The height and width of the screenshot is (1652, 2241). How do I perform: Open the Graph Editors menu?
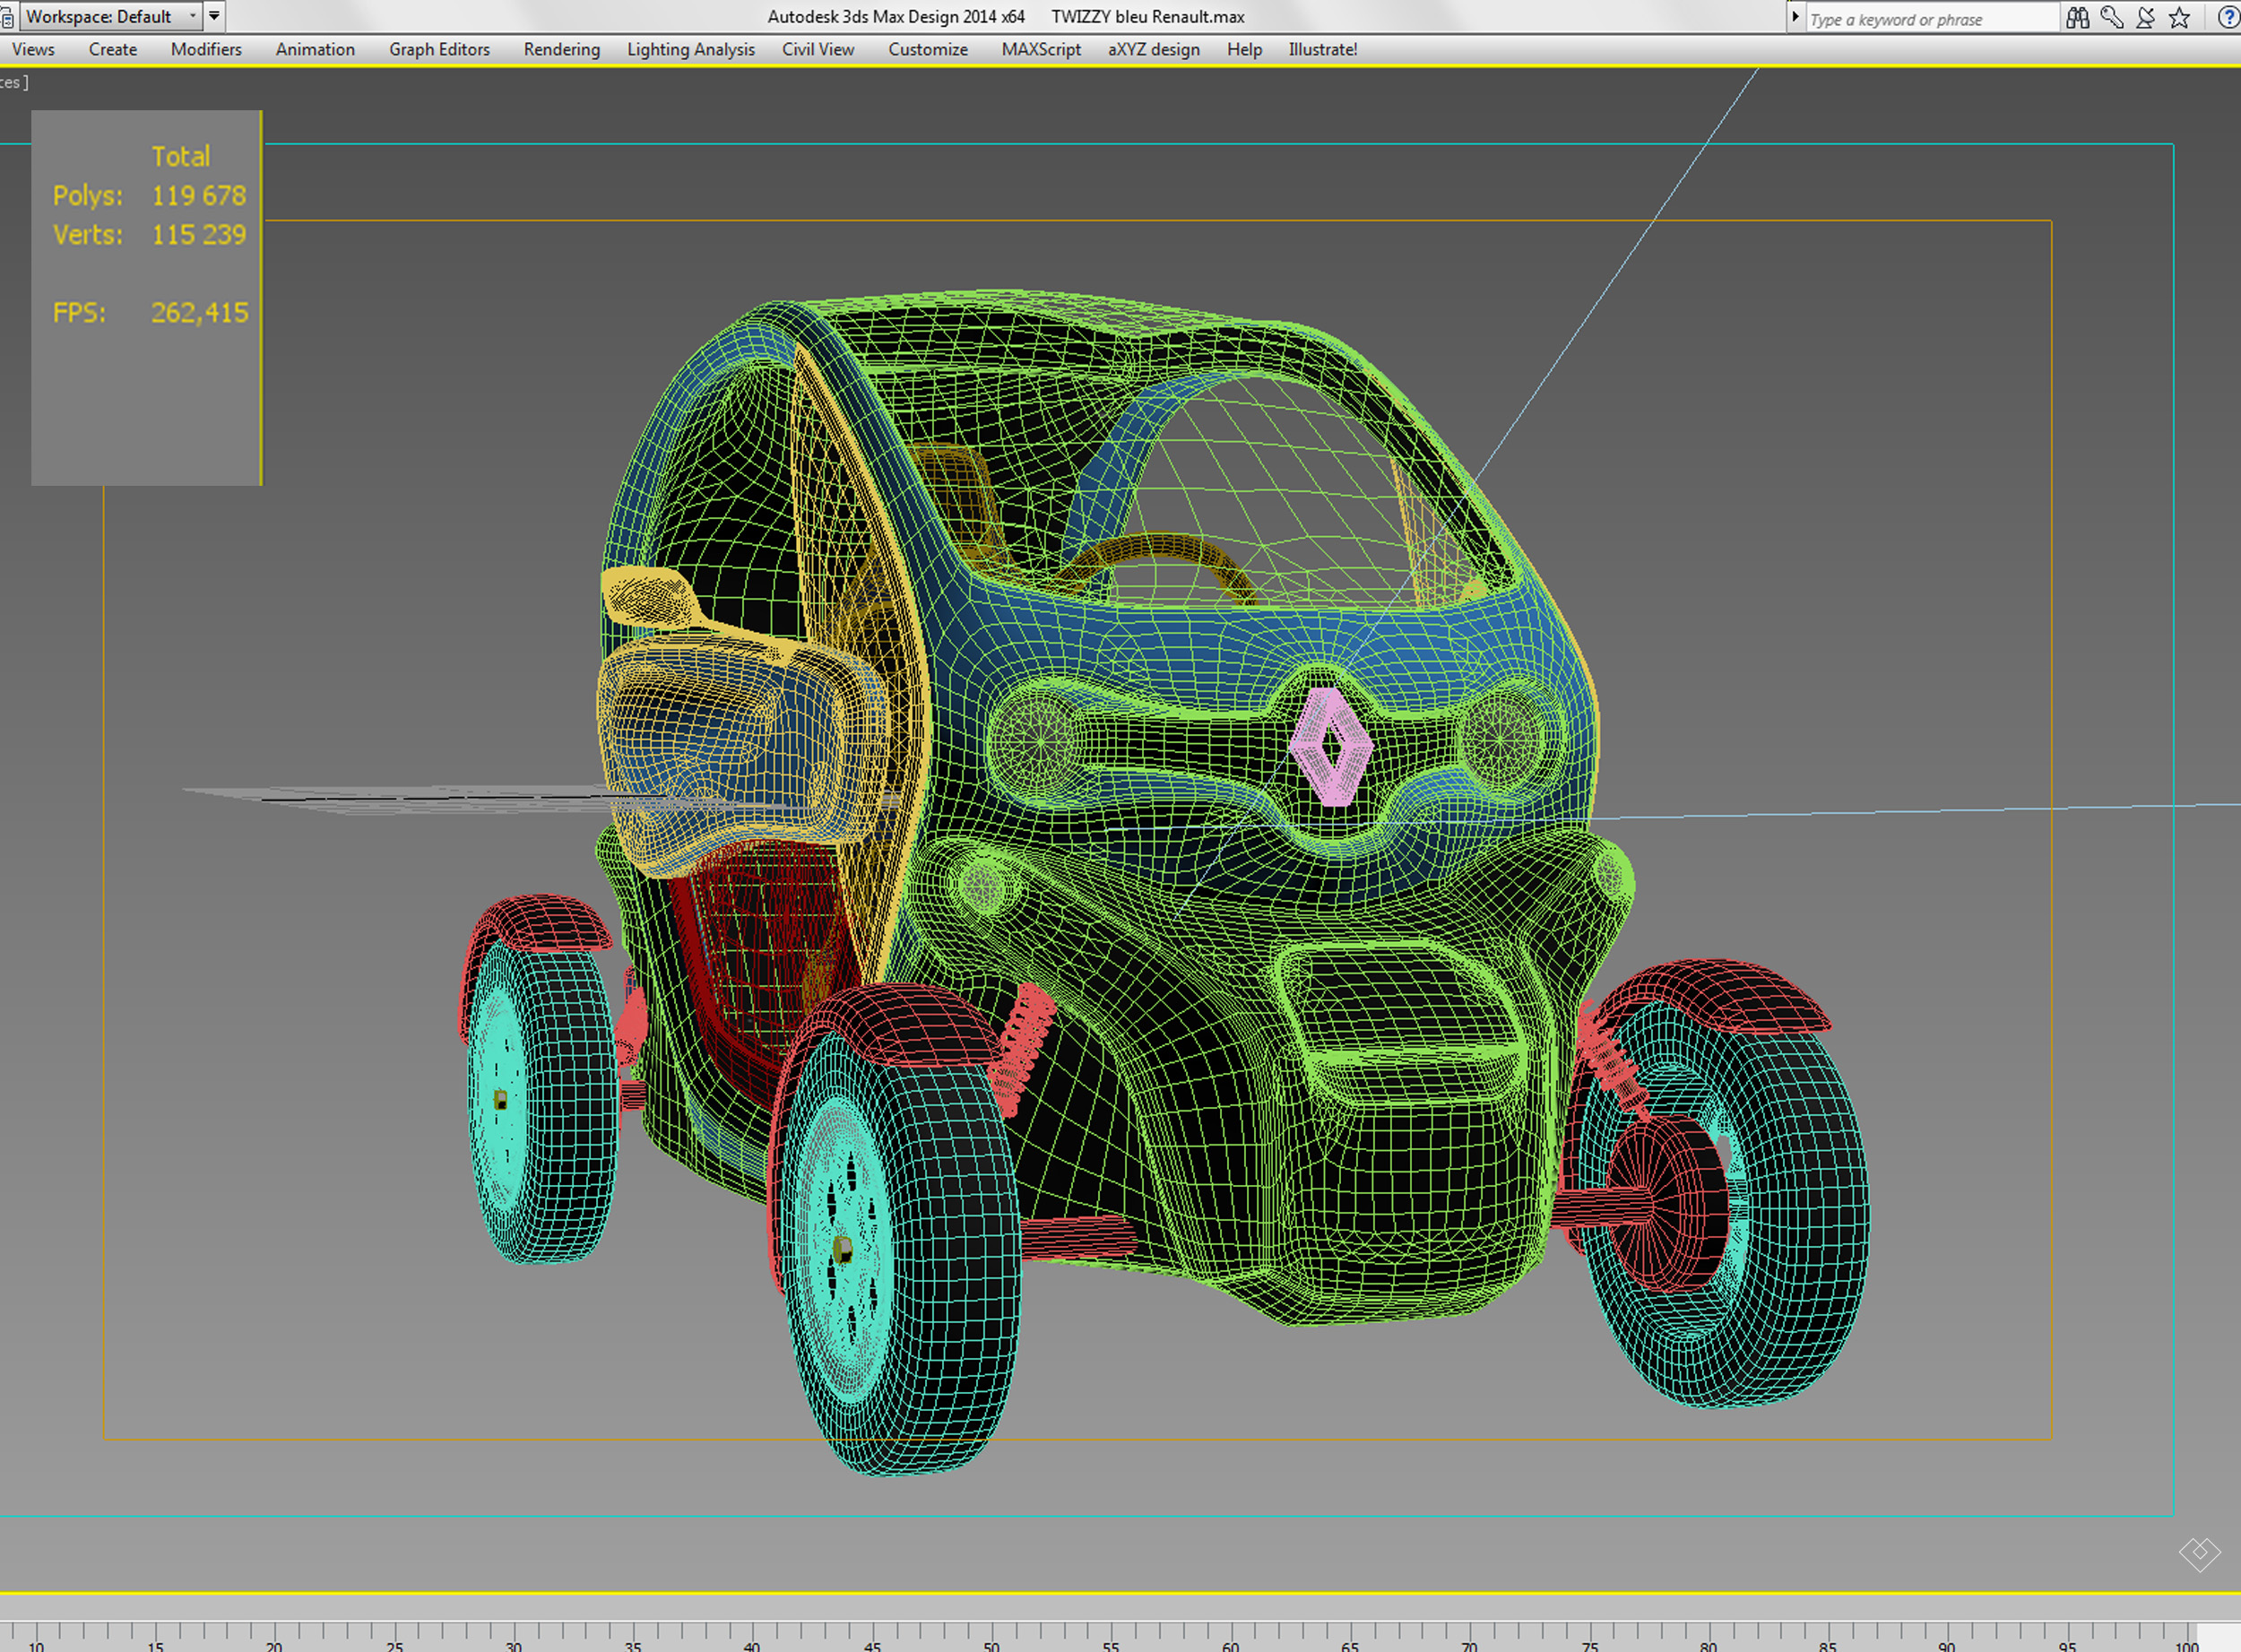tap(439, 49)
